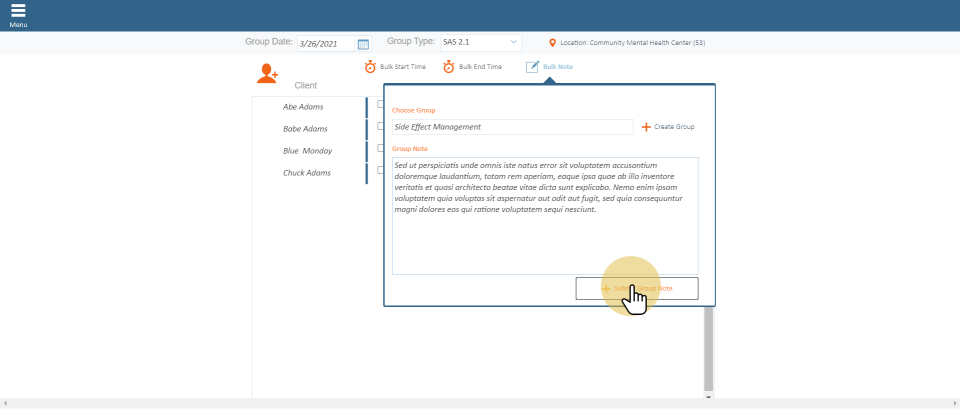
Task: Tick the checkbox for Babe Adams
Action: (380, 126)
